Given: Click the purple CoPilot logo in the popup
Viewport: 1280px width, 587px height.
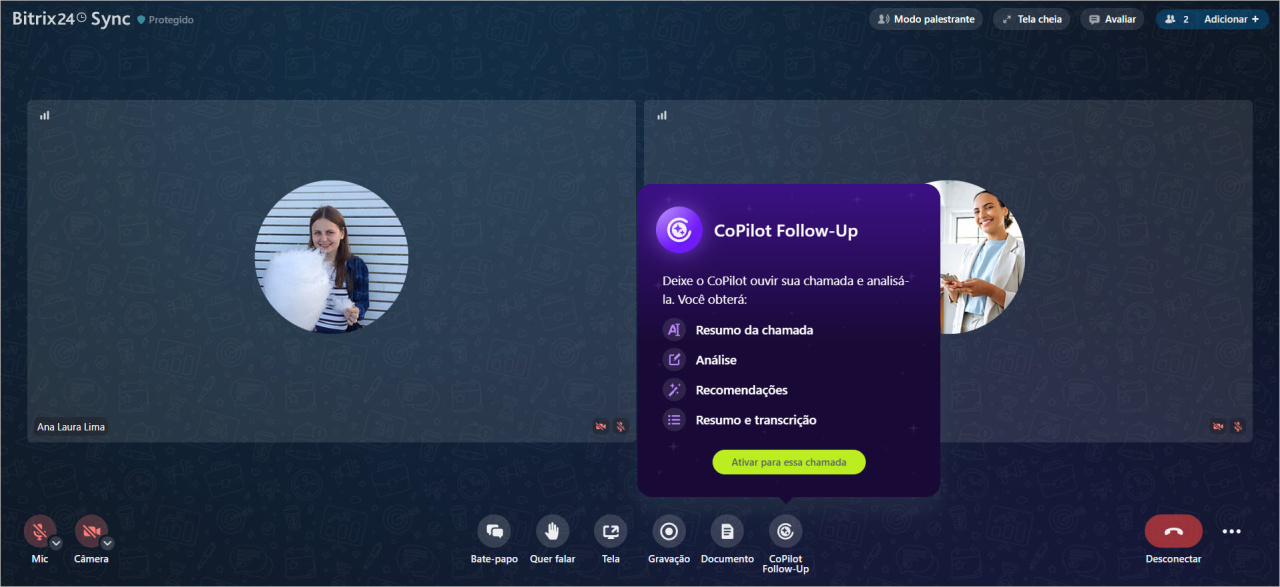Looking at the screenshot, I should (x=679, y=230).
